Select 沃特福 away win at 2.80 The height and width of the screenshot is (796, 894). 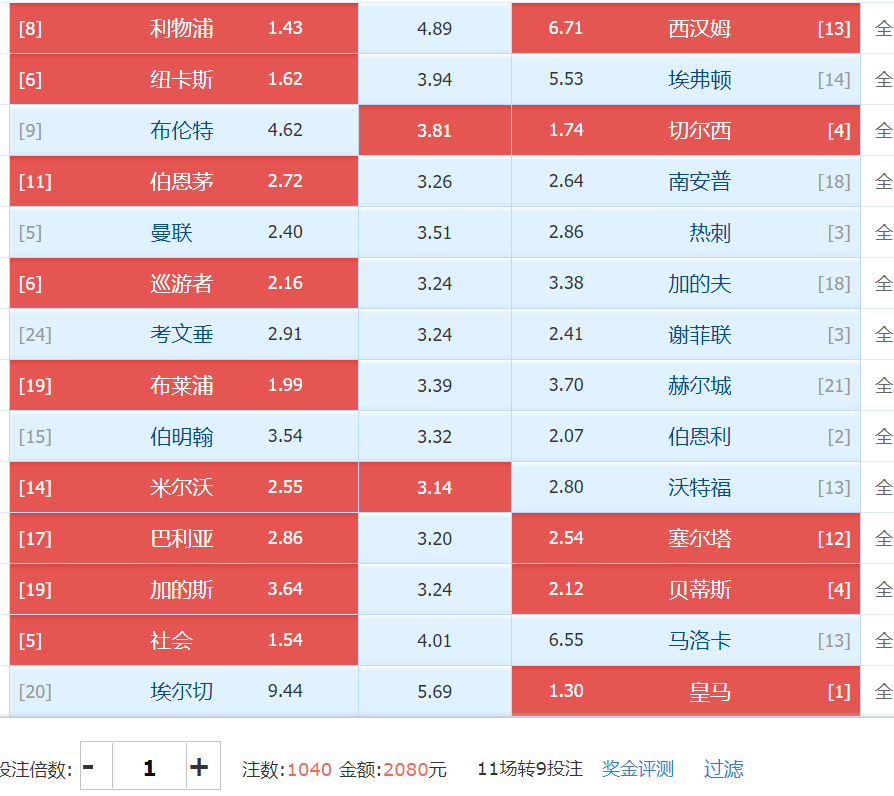686,488
